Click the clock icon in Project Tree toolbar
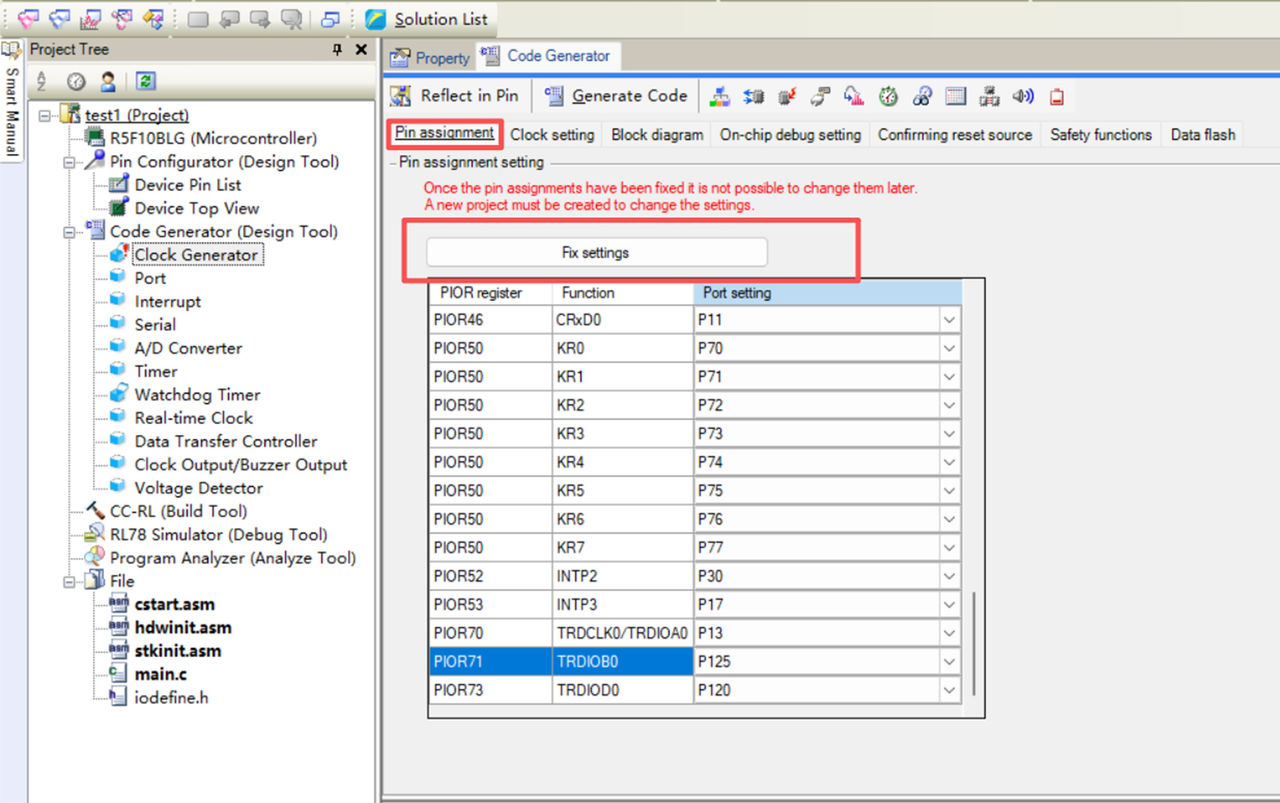The height and width of the screenshot is (803, 1280). coord(76,82)
